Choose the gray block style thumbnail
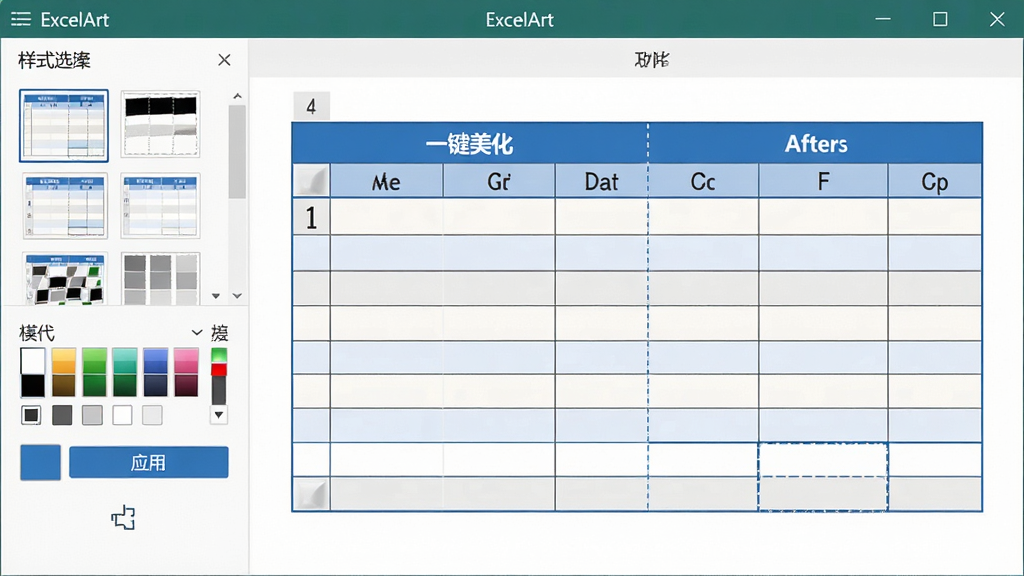1024x576 pixels. point(160,279)
